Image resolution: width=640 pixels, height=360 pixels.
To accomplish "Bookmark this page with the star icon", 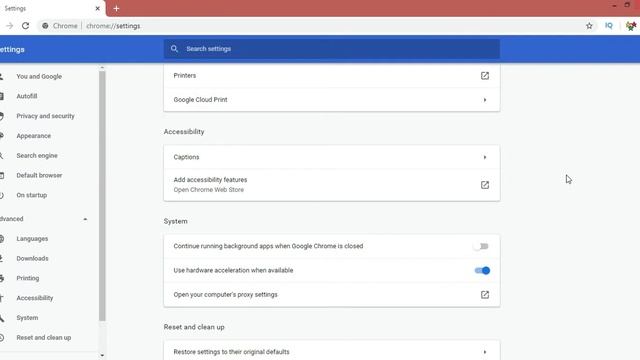I will tap(589, 26).
